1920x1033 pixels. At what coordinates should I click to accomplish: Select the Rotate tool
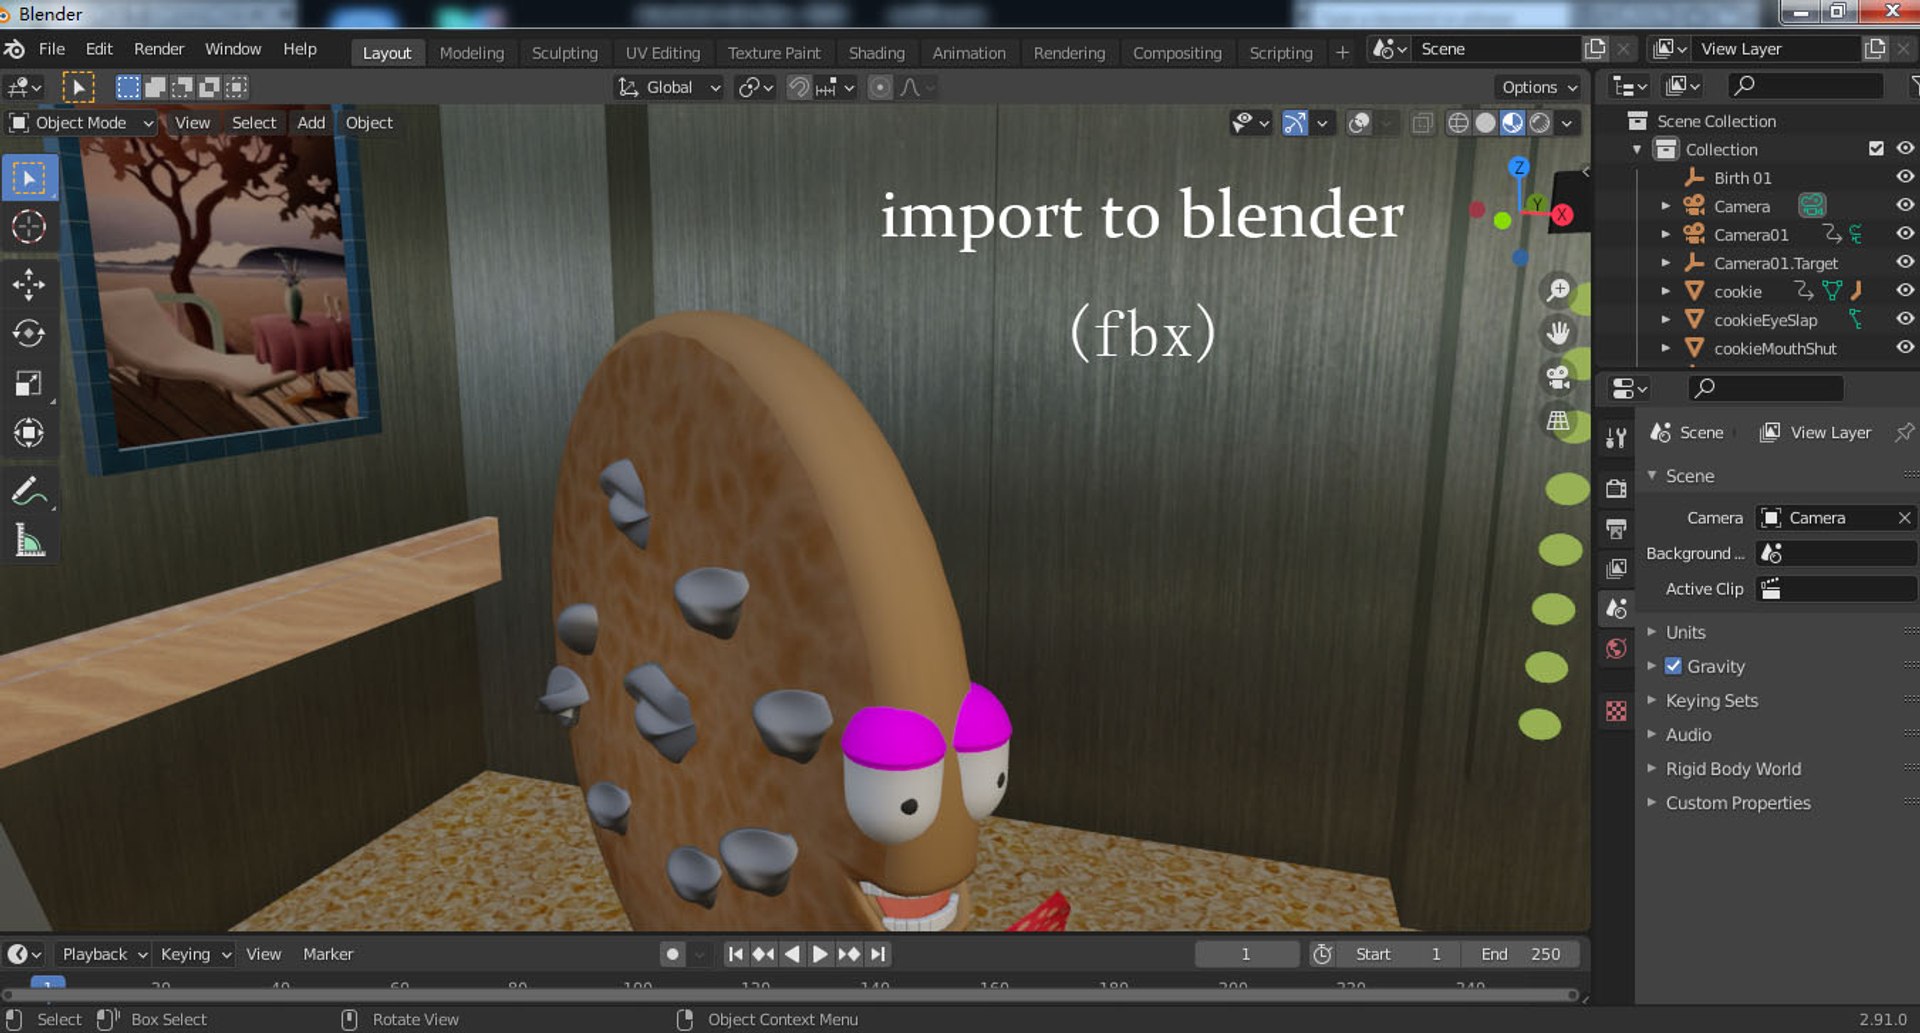(x=28, y=333)
